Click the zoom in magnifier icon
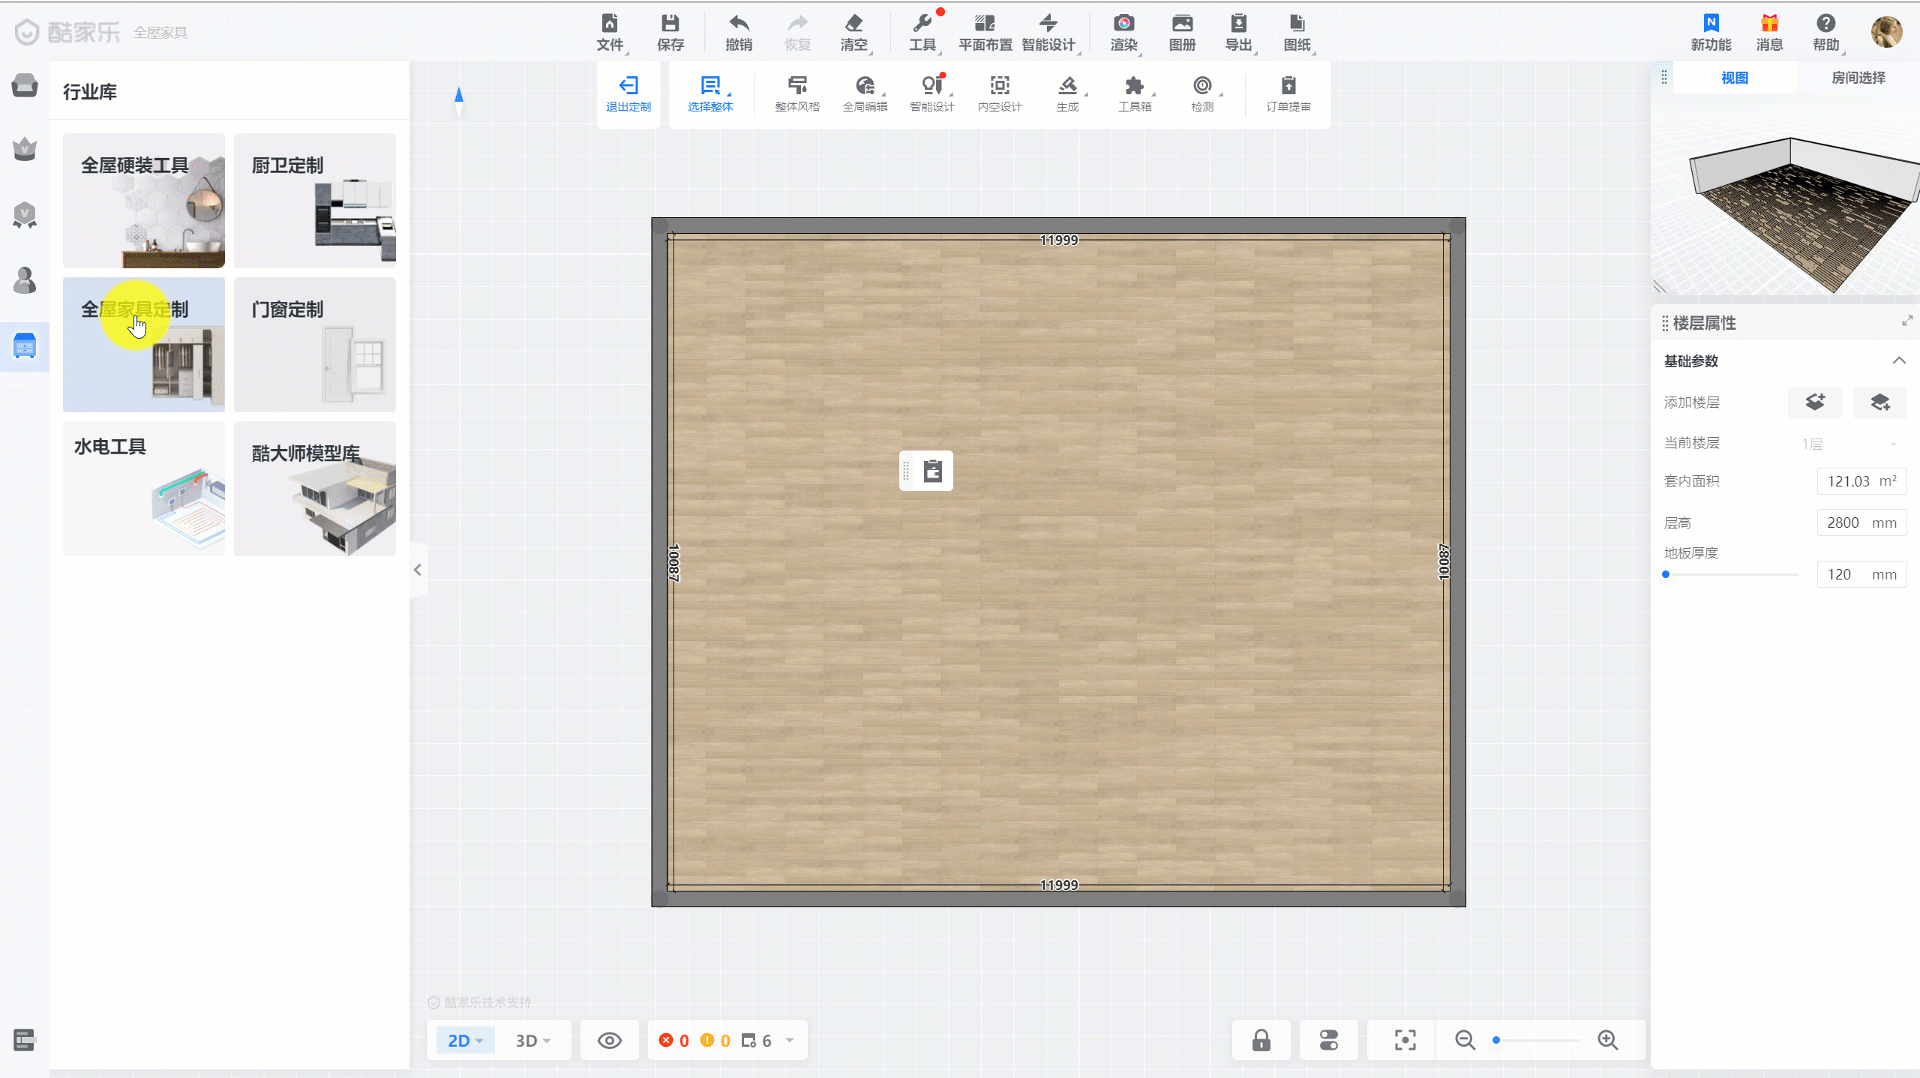This screenshot has height=1078, width=1920. pos(1607,1040)
